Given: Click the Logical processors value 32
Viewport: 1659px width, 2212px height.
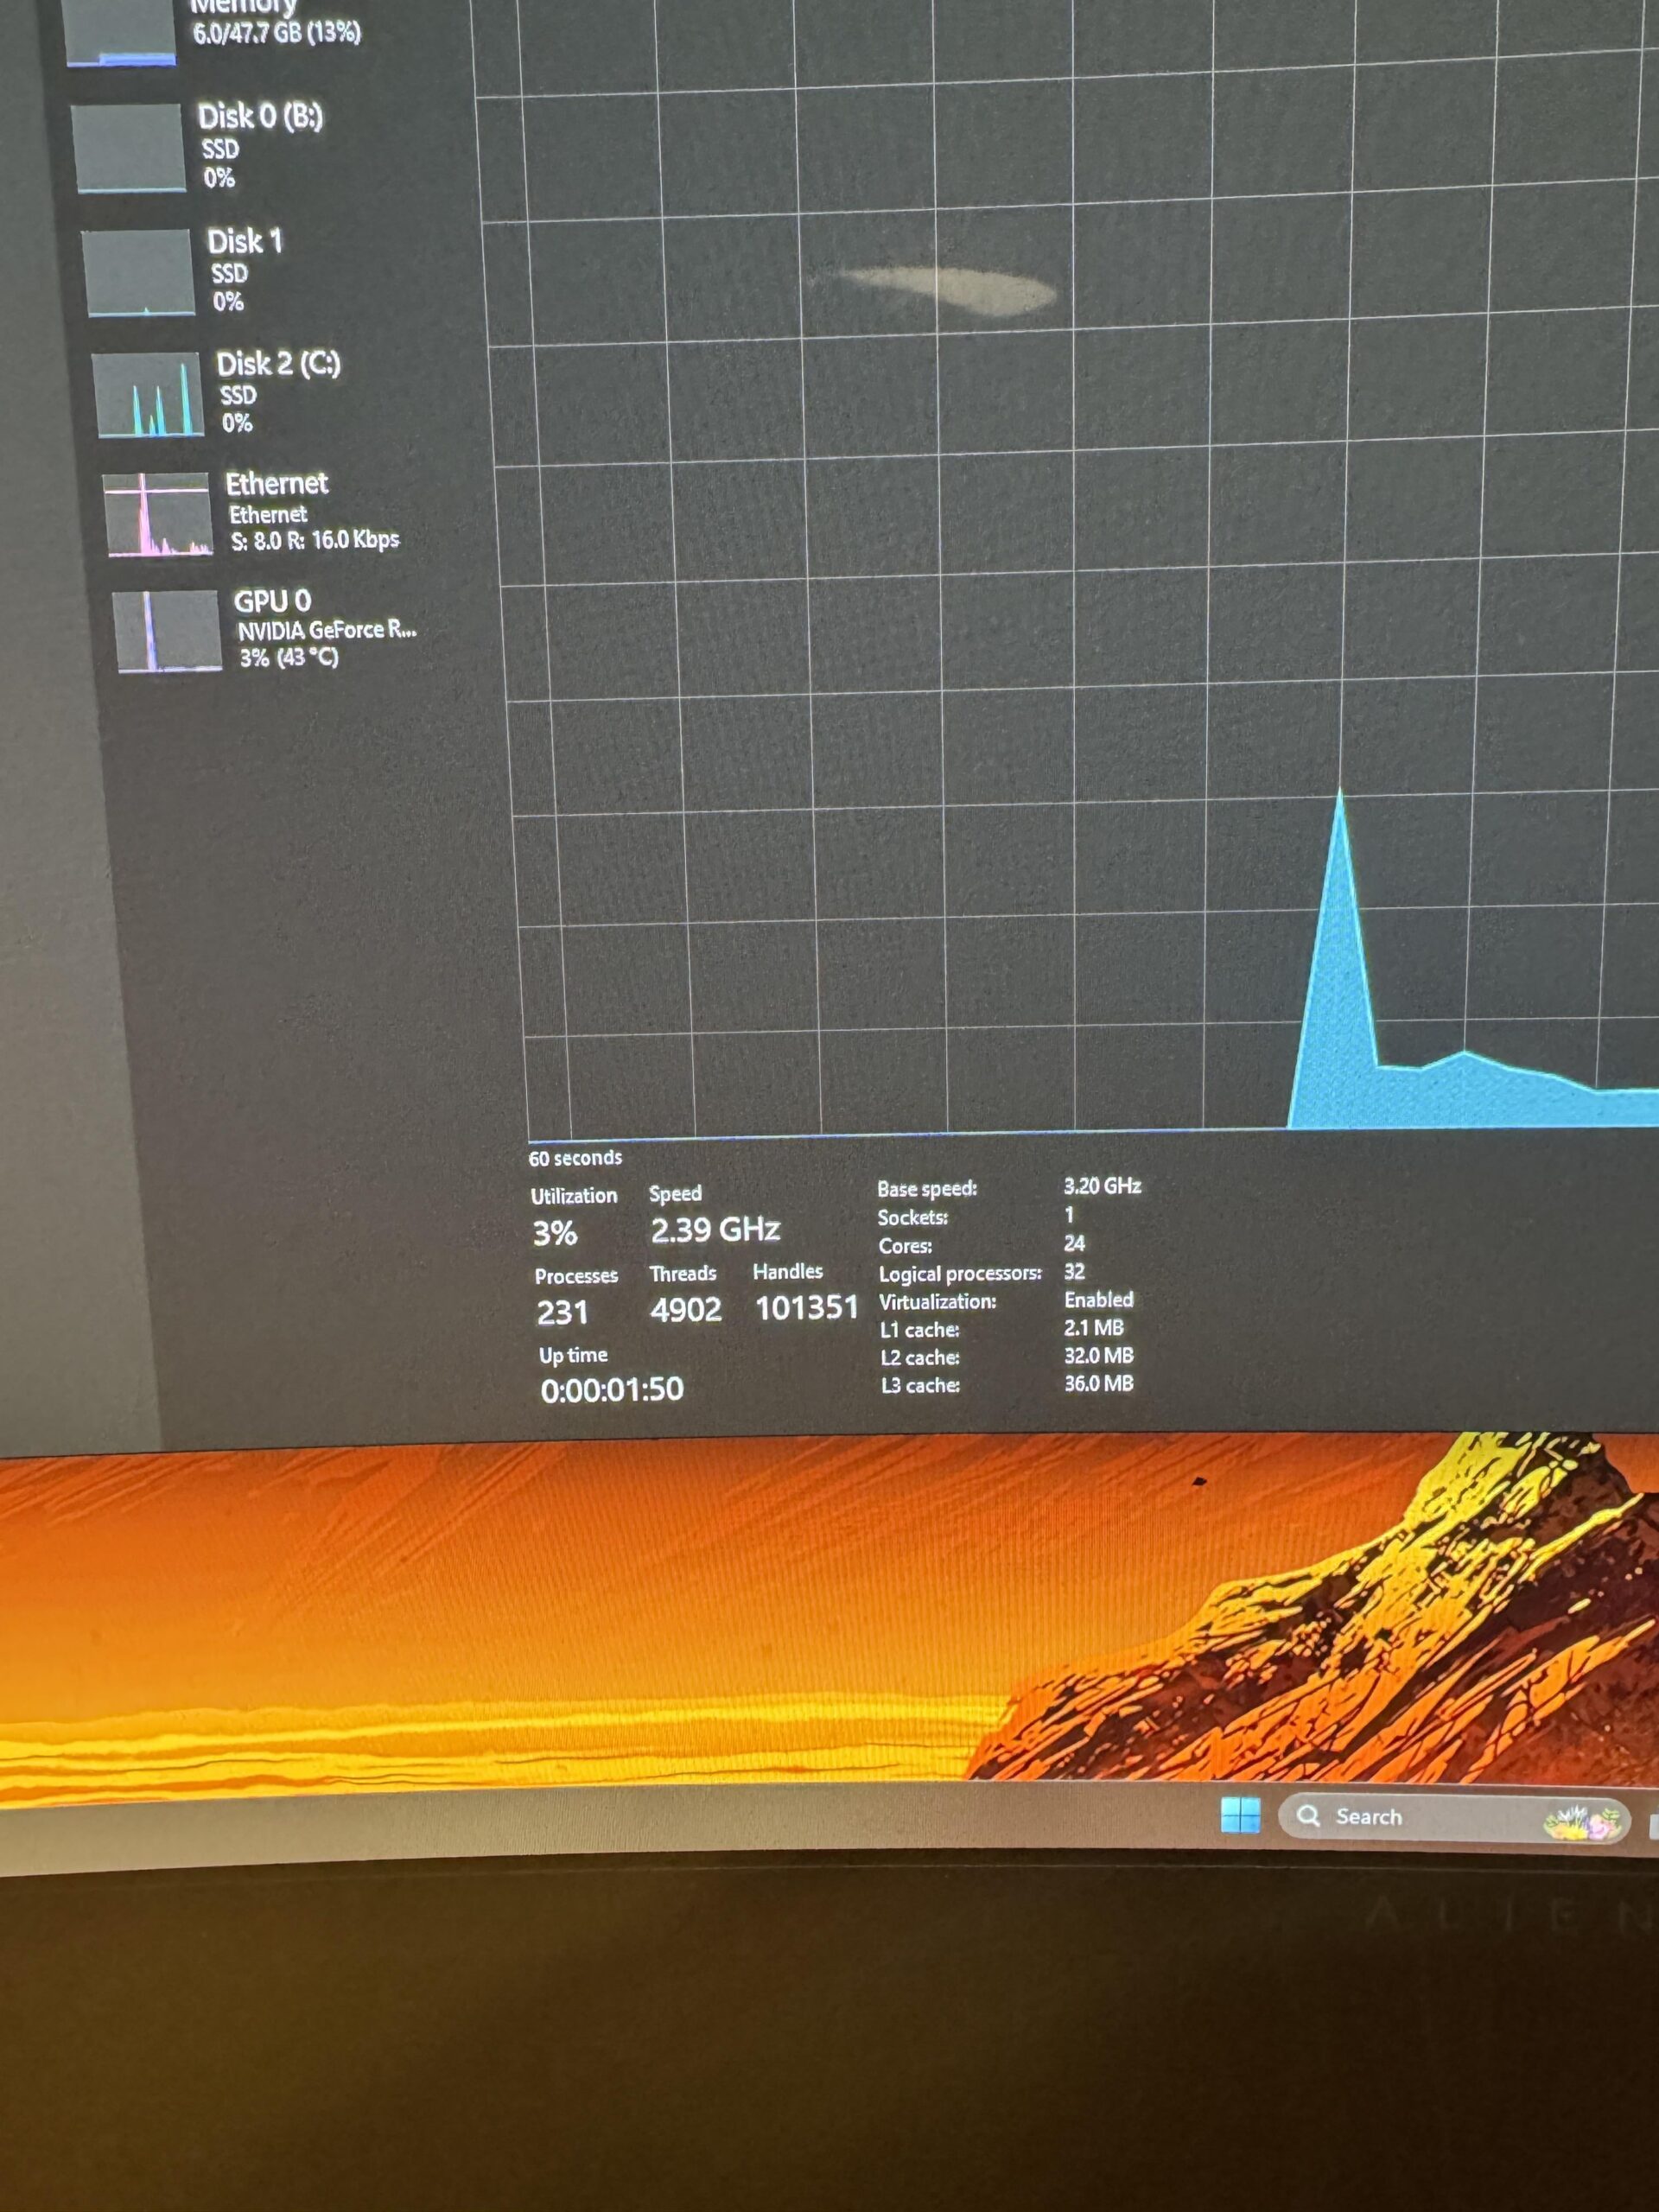Looking at the screenshot, I should coord(1074,1271).
